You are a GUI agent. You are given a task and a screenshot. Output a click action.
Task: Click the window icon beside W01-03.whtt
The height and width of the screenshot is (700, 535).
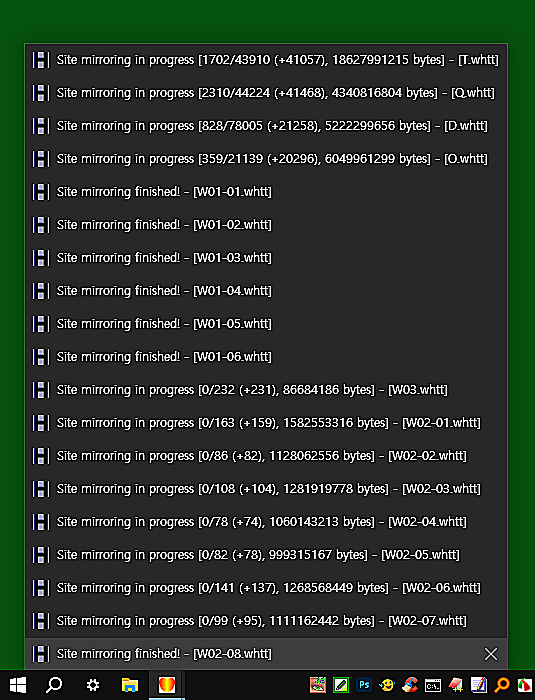pos(41,258)
